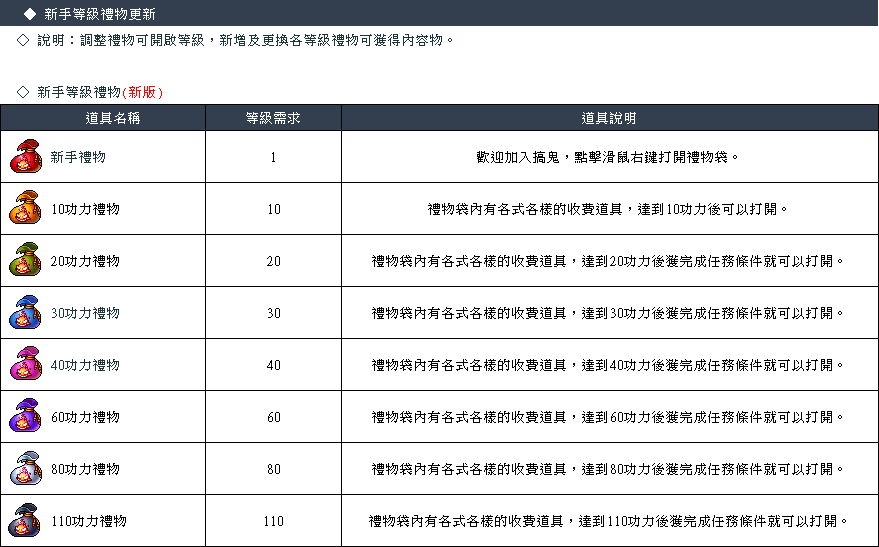
Task: Click the description mentioning 達到60功力後
Action: (x=608, y=418)
